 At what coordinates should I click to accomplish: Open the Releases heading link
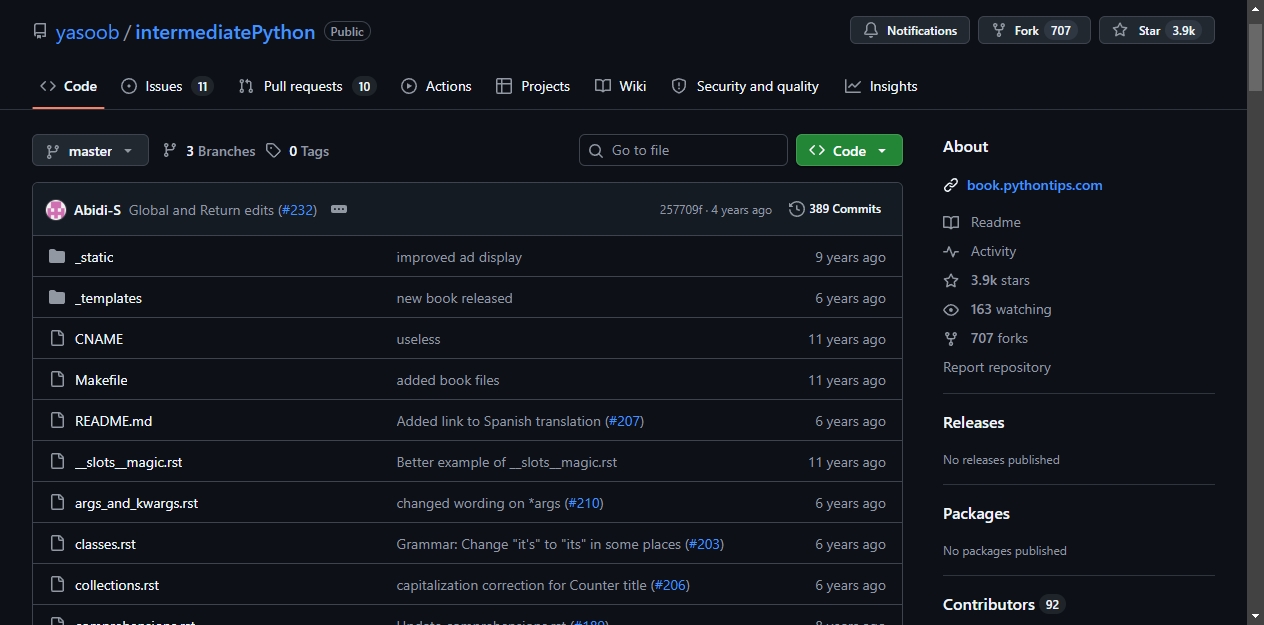pos(974,422)
